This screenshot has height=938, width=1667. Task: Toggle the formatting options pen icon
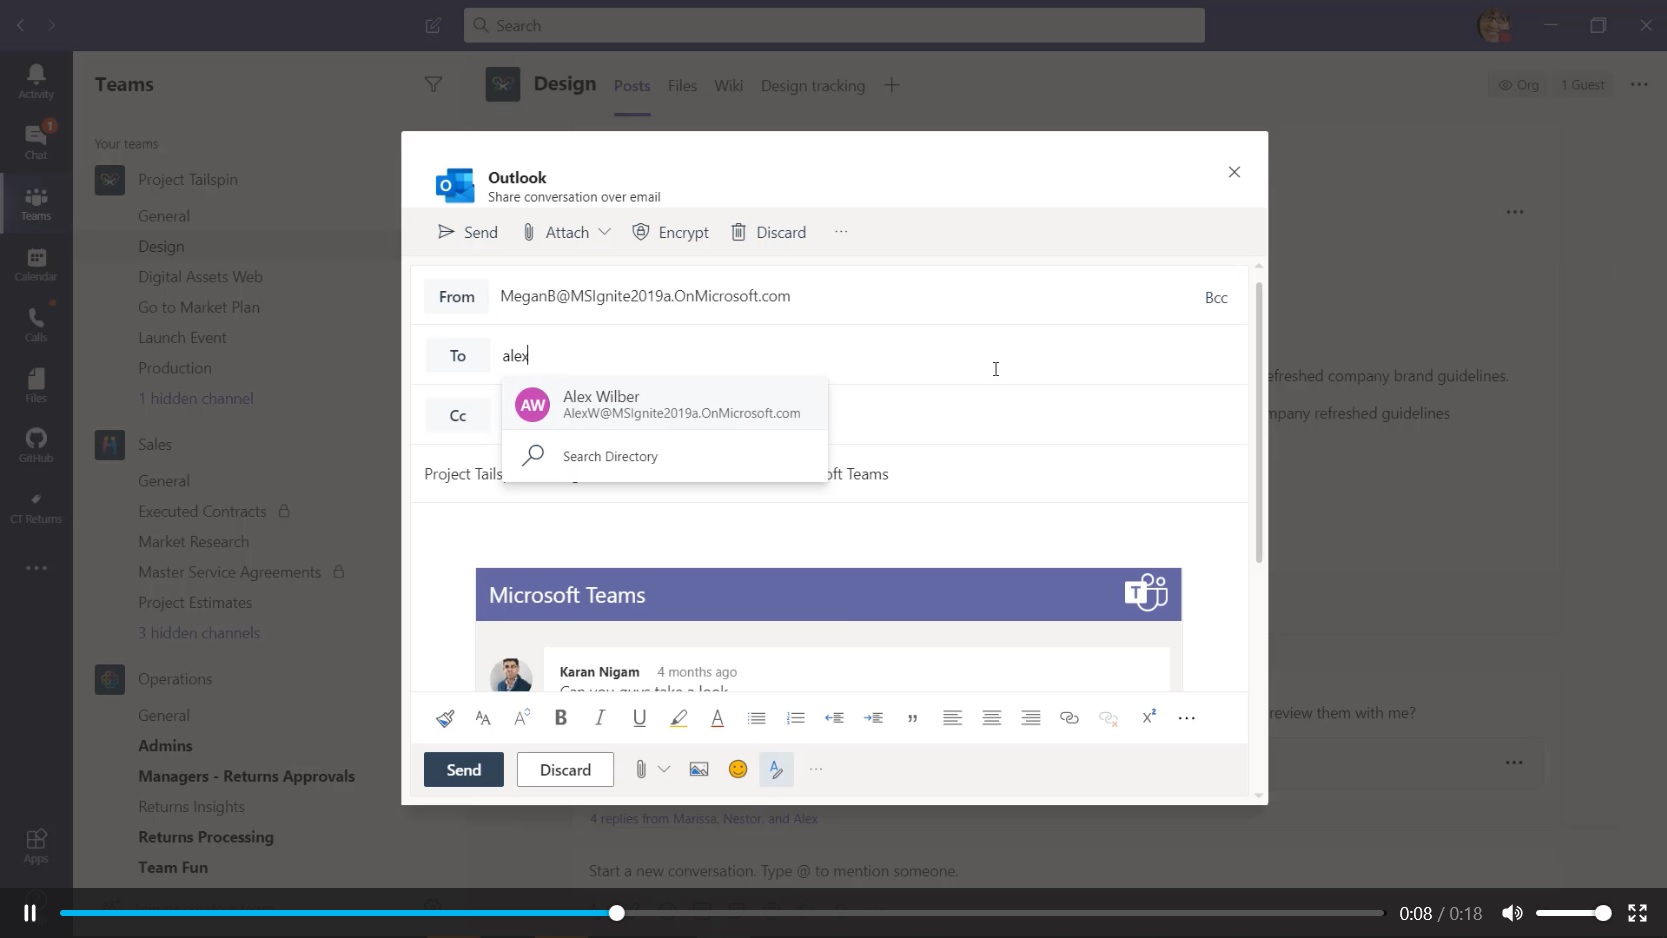coord(776,769)
